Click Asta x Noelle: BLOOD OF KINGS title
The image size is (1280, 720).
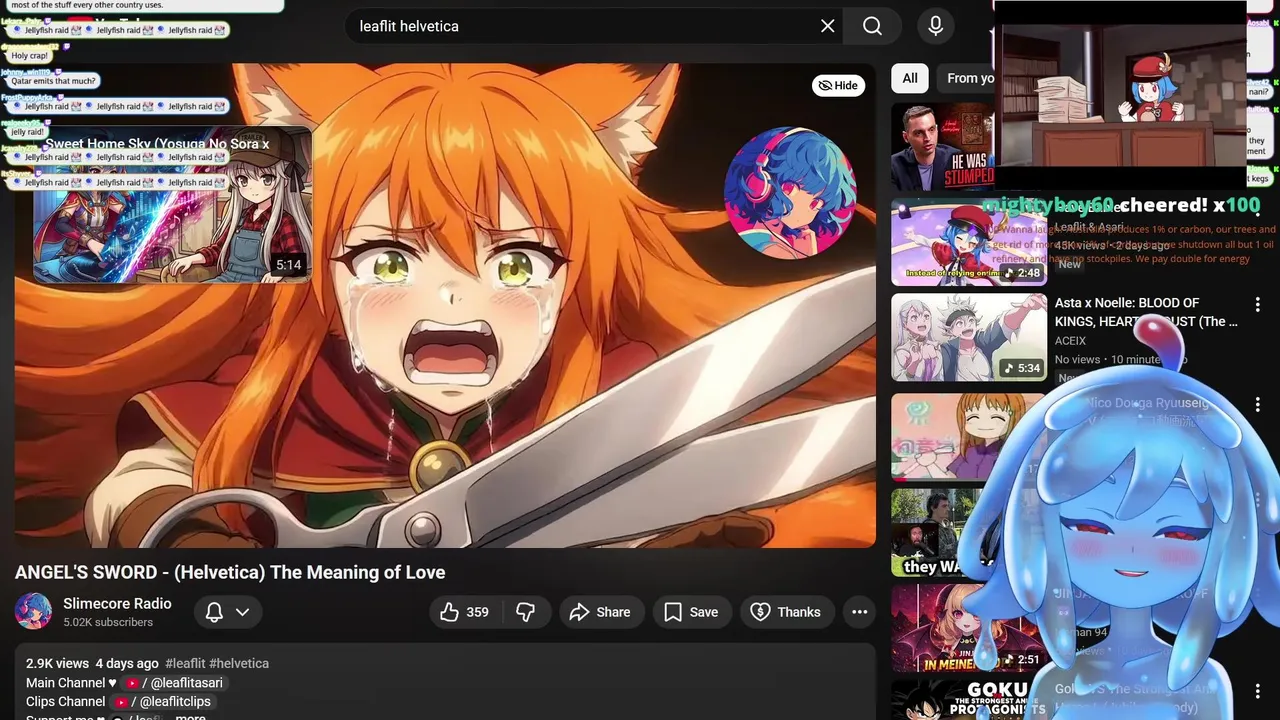click(x=1146, y=312)
